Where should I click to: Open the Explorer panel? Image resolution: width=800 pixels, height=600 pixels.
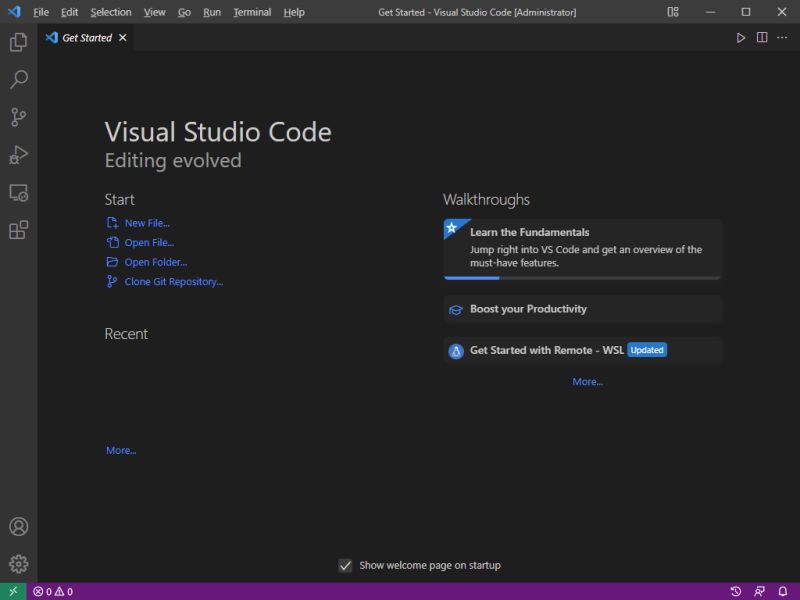(x=18, y=41)
